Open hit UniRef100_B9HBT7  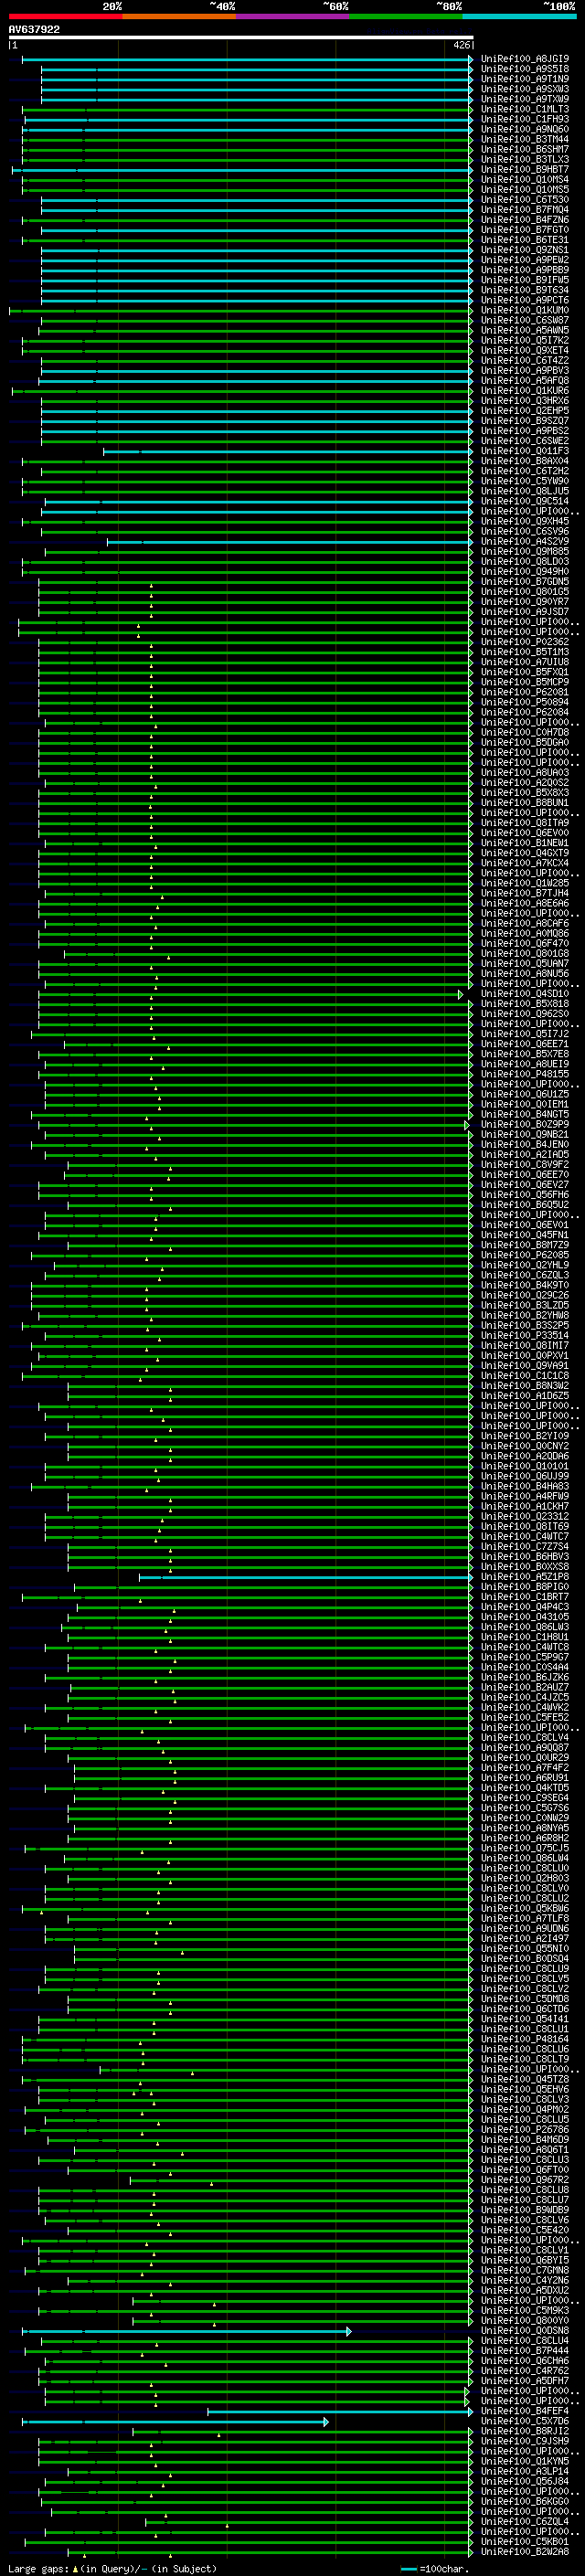[524, 170]
